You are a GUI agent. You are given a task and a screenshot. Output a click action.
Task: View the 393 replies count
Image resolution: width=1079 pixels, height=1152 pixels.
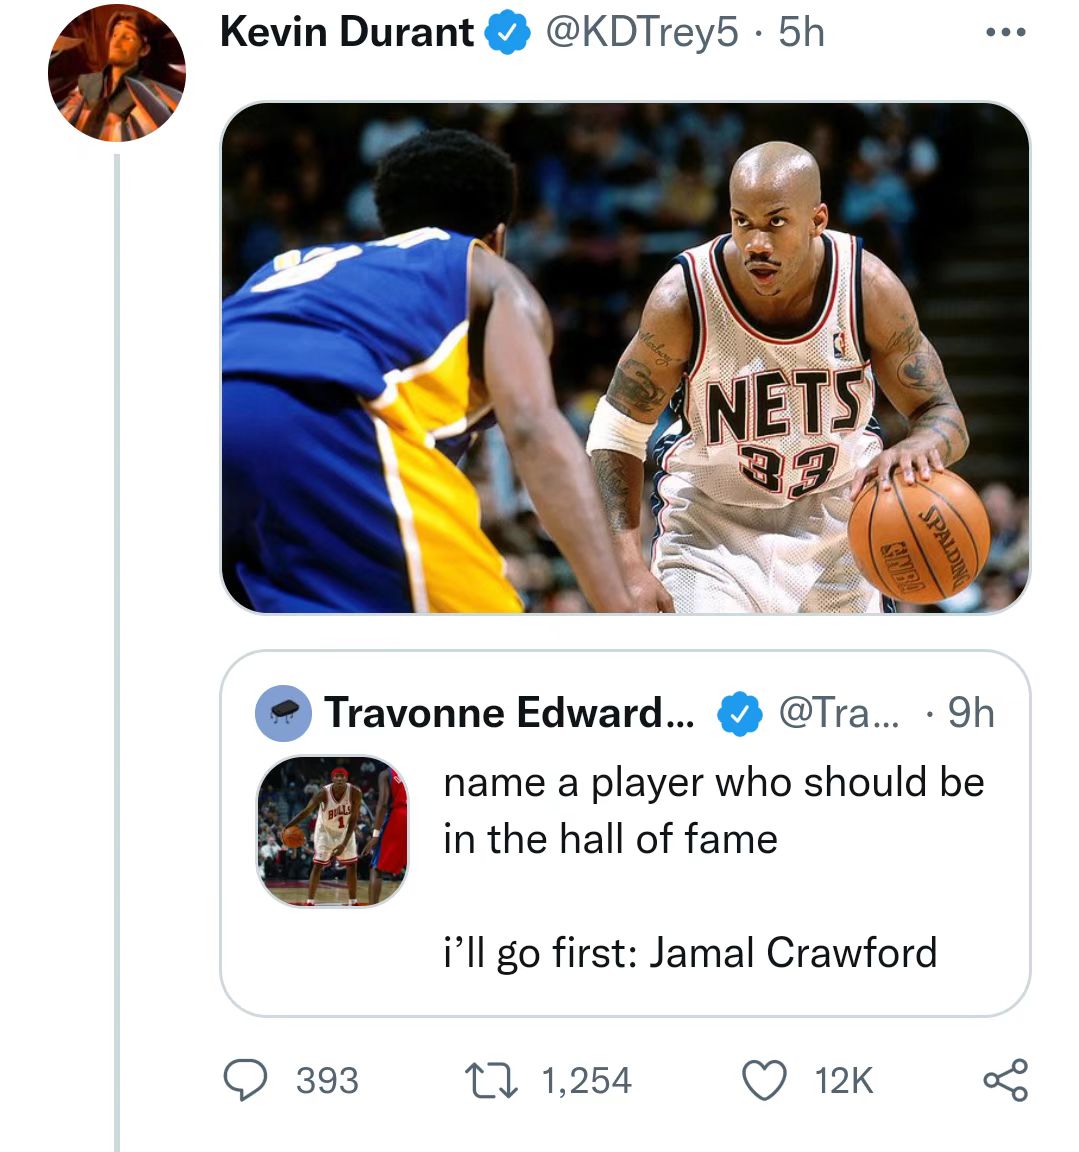327,1081
